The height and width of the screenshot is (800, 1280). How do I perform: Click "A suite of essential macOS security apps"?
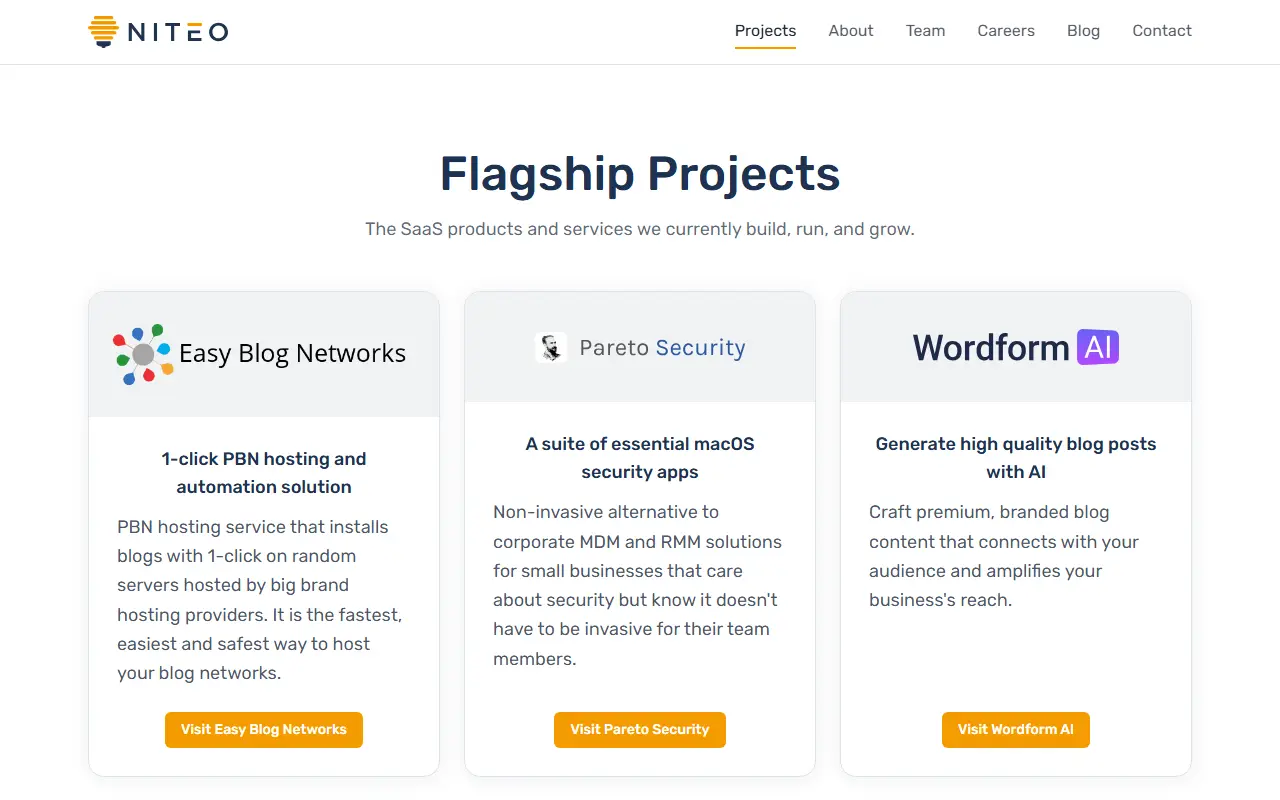click(x=640, y=458)
